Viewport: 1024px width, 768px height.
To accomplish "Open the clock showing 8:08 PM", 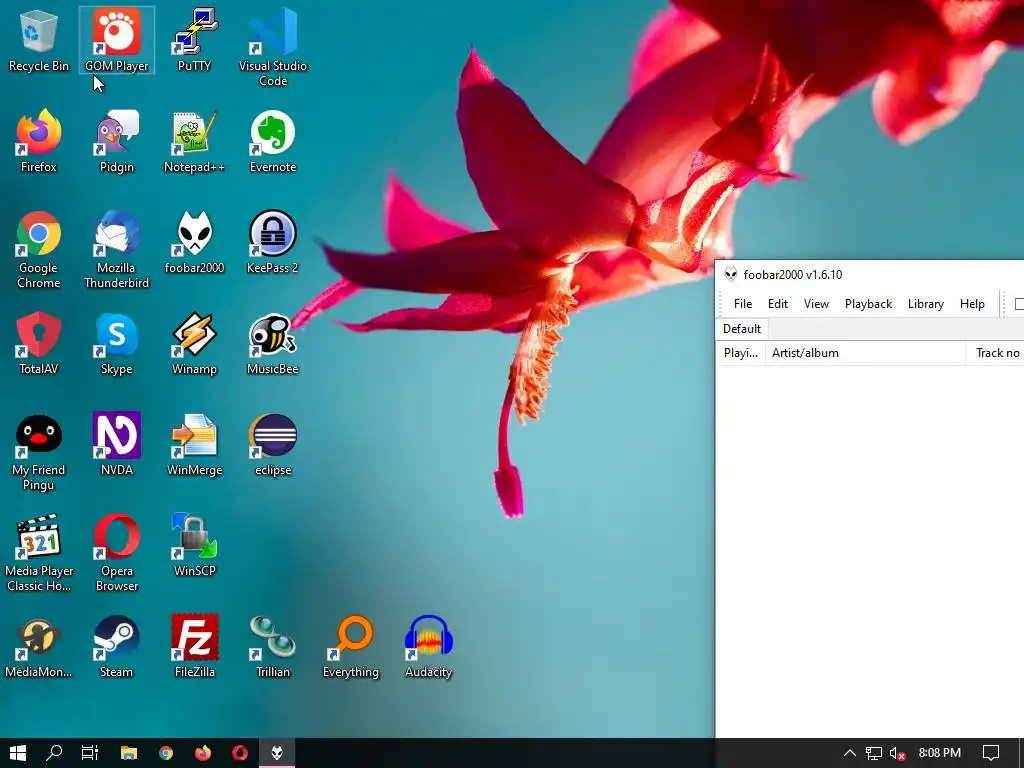I will [940, 753].
